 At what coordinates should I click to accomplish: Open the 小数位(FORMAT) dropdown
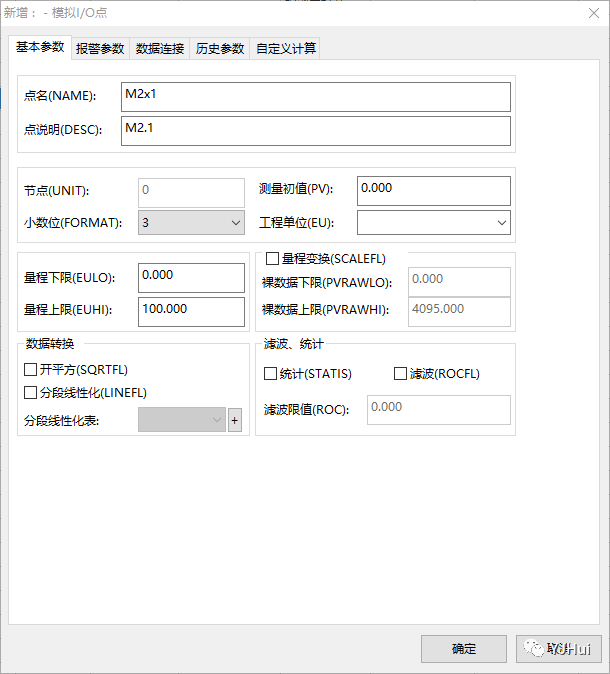point(191,223)
